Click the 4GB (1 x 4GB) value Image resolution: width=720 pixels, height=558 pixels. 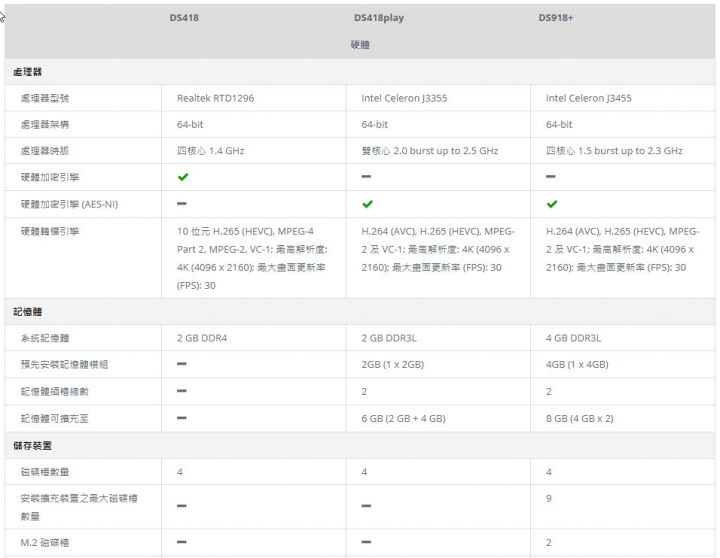click(577, 364)
